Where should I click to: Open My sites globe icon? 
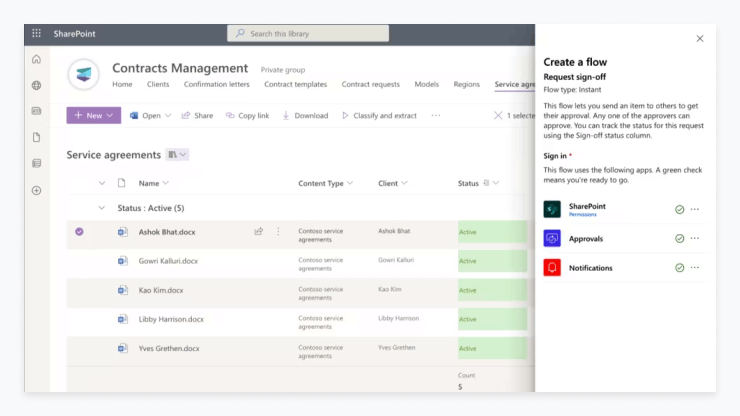(36, 85)
